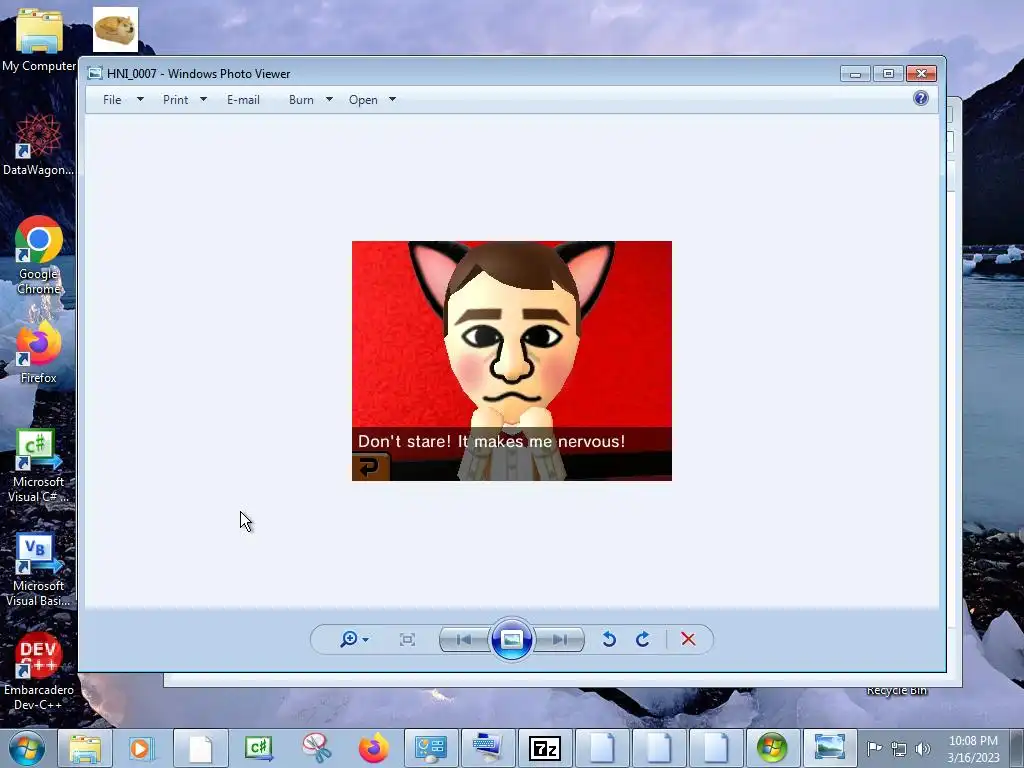Open the network status tray icon
The image size is (1024, 768).
click(x=899, y=748)
